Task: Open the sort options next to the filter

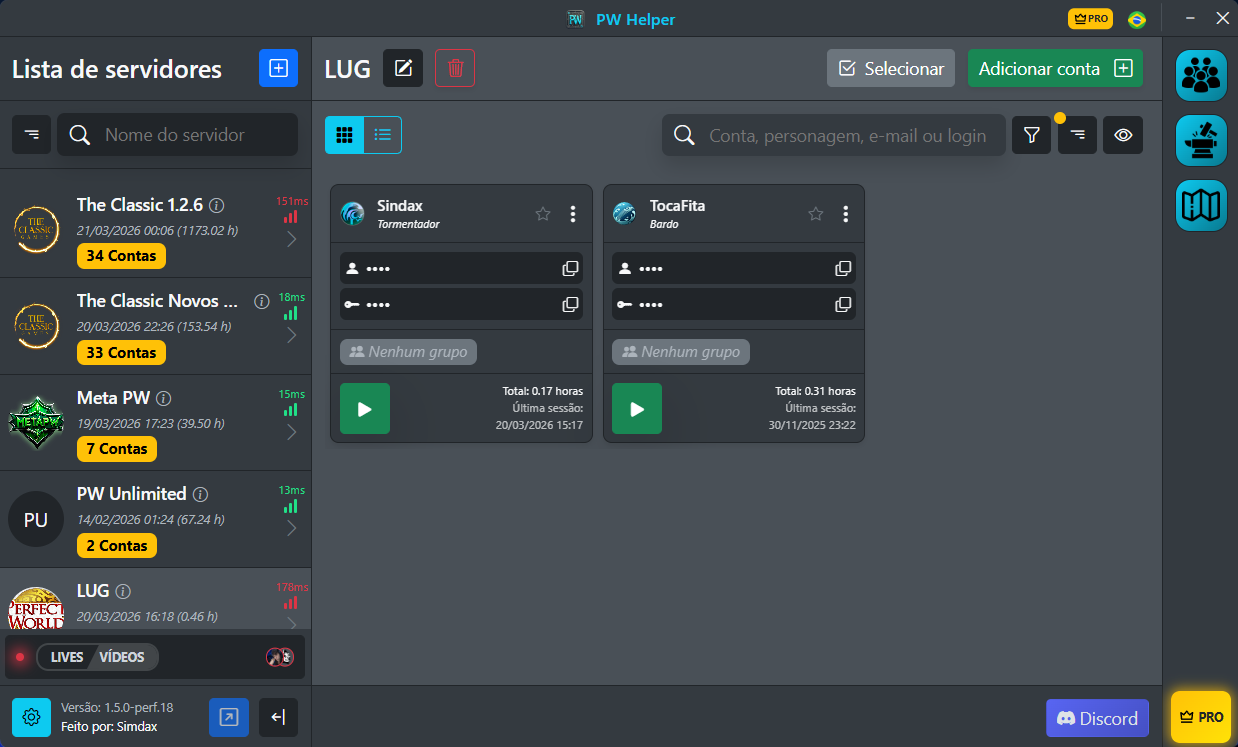Action: click(1076, 134)
